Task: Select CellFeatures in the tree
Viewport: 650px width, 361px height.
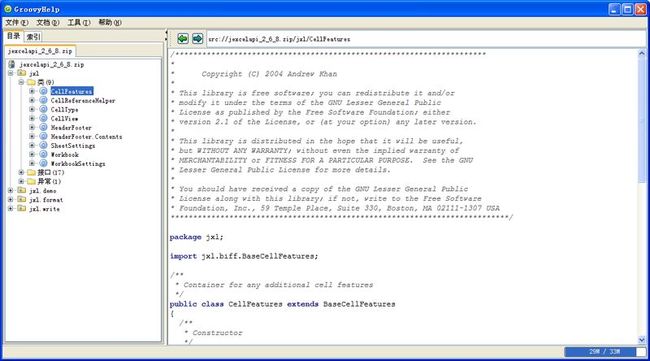Action: point(72,91)
